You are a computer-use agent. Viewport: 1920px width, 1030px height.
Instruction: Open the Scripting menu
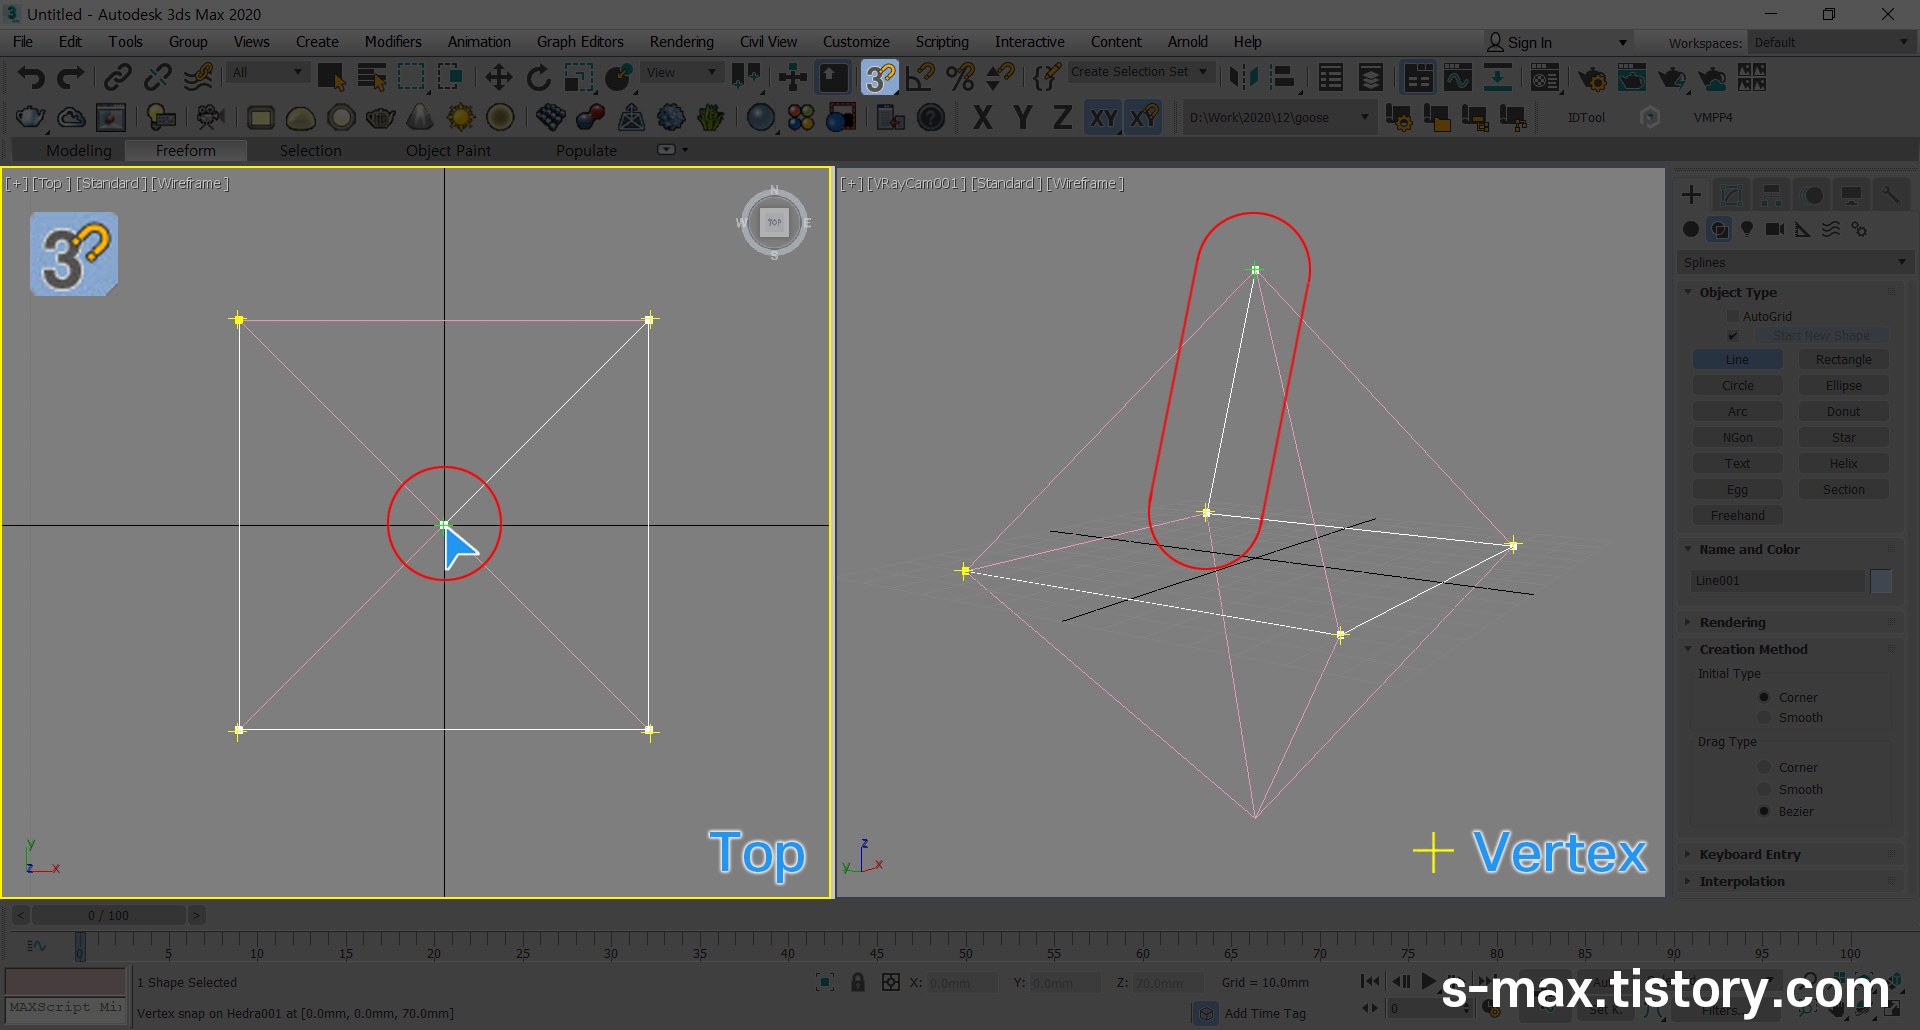coord(942,42)
